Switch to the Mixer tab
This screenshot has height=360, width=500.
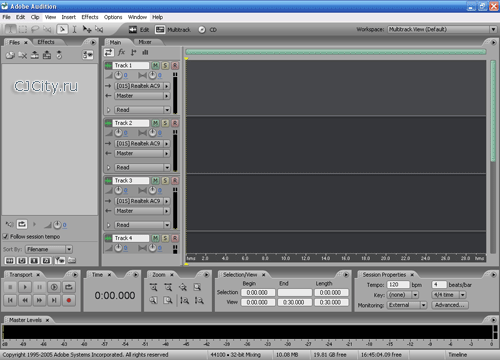[x=145, y=42]
